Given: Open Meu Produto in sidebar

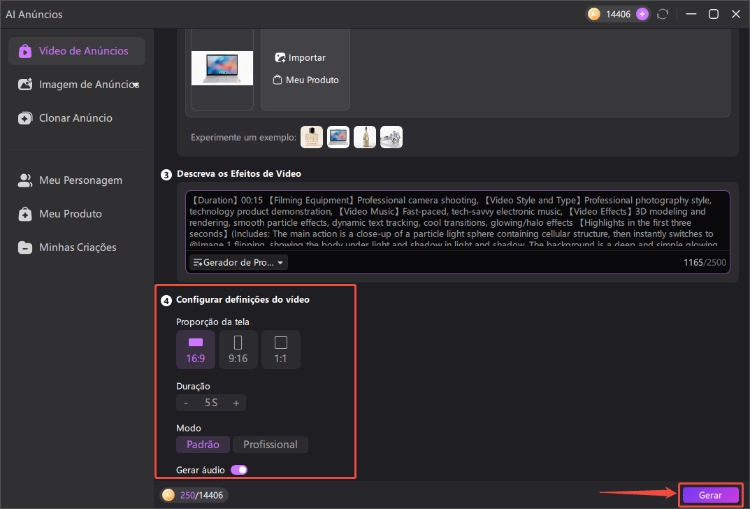Looking at the screenshot, I should click(77, 214).
